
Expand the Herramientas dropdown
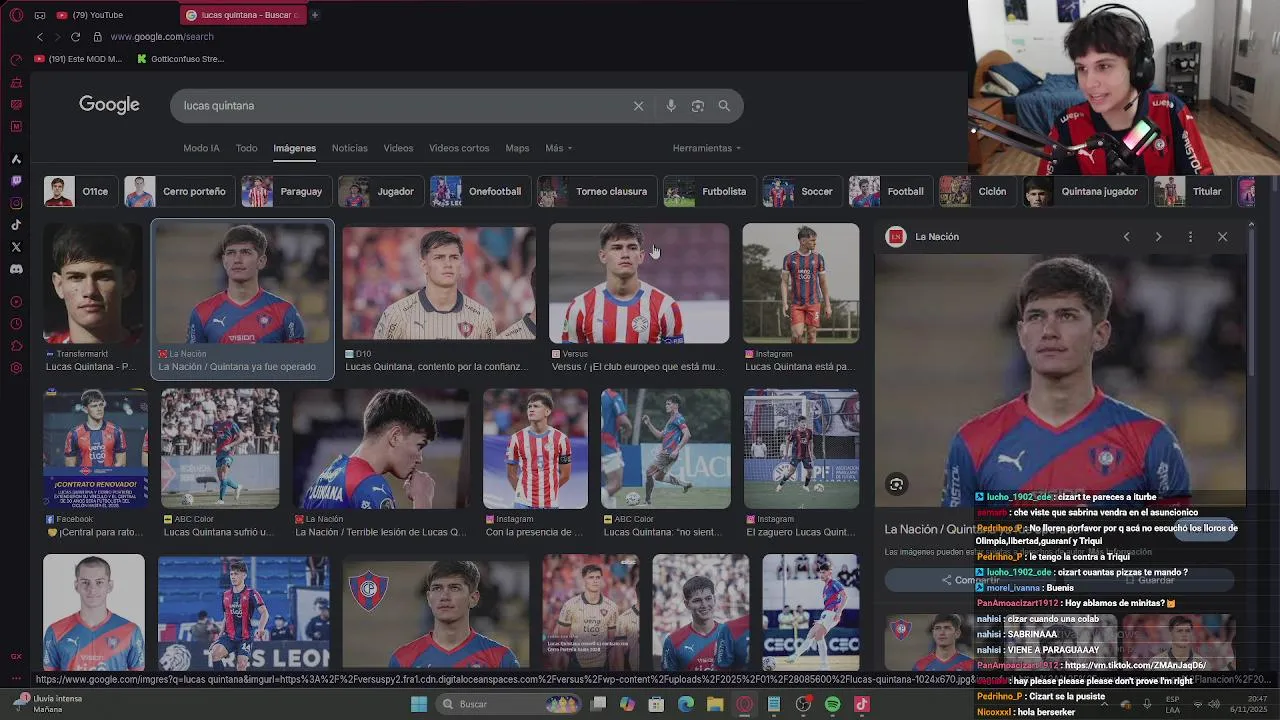707,148
